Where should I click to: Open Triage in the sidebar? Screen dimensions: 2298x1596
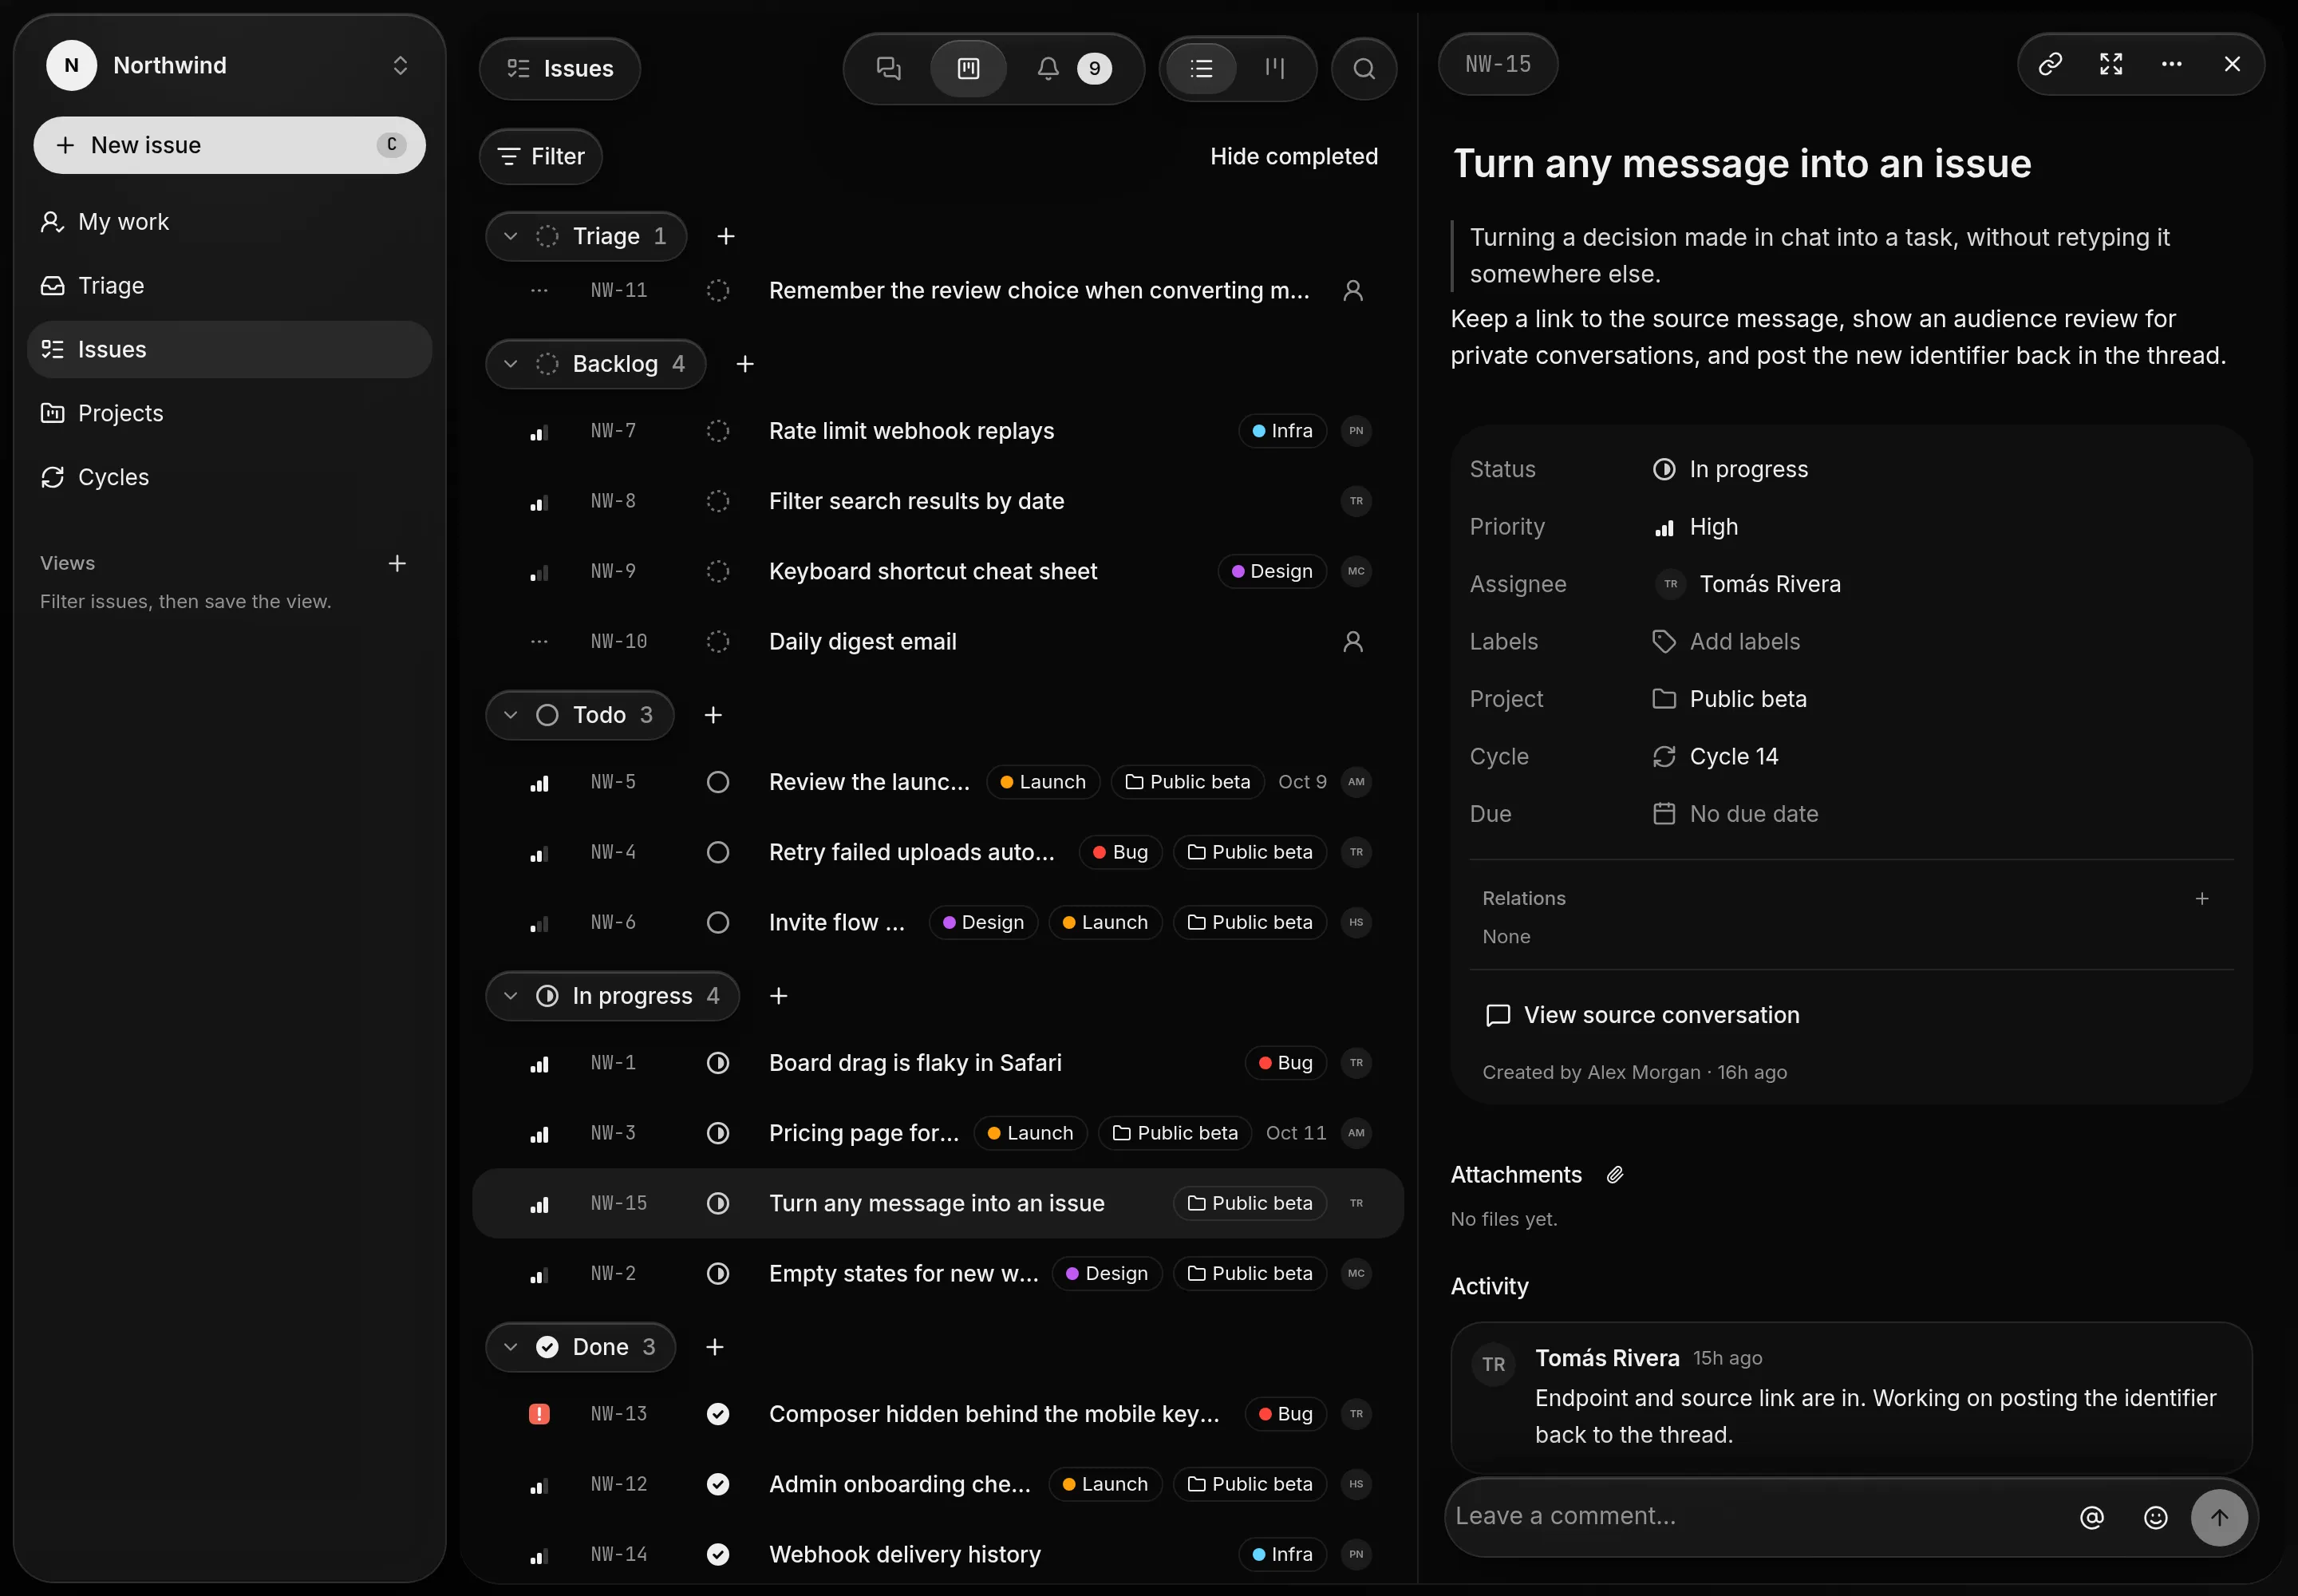pos(229,286)
